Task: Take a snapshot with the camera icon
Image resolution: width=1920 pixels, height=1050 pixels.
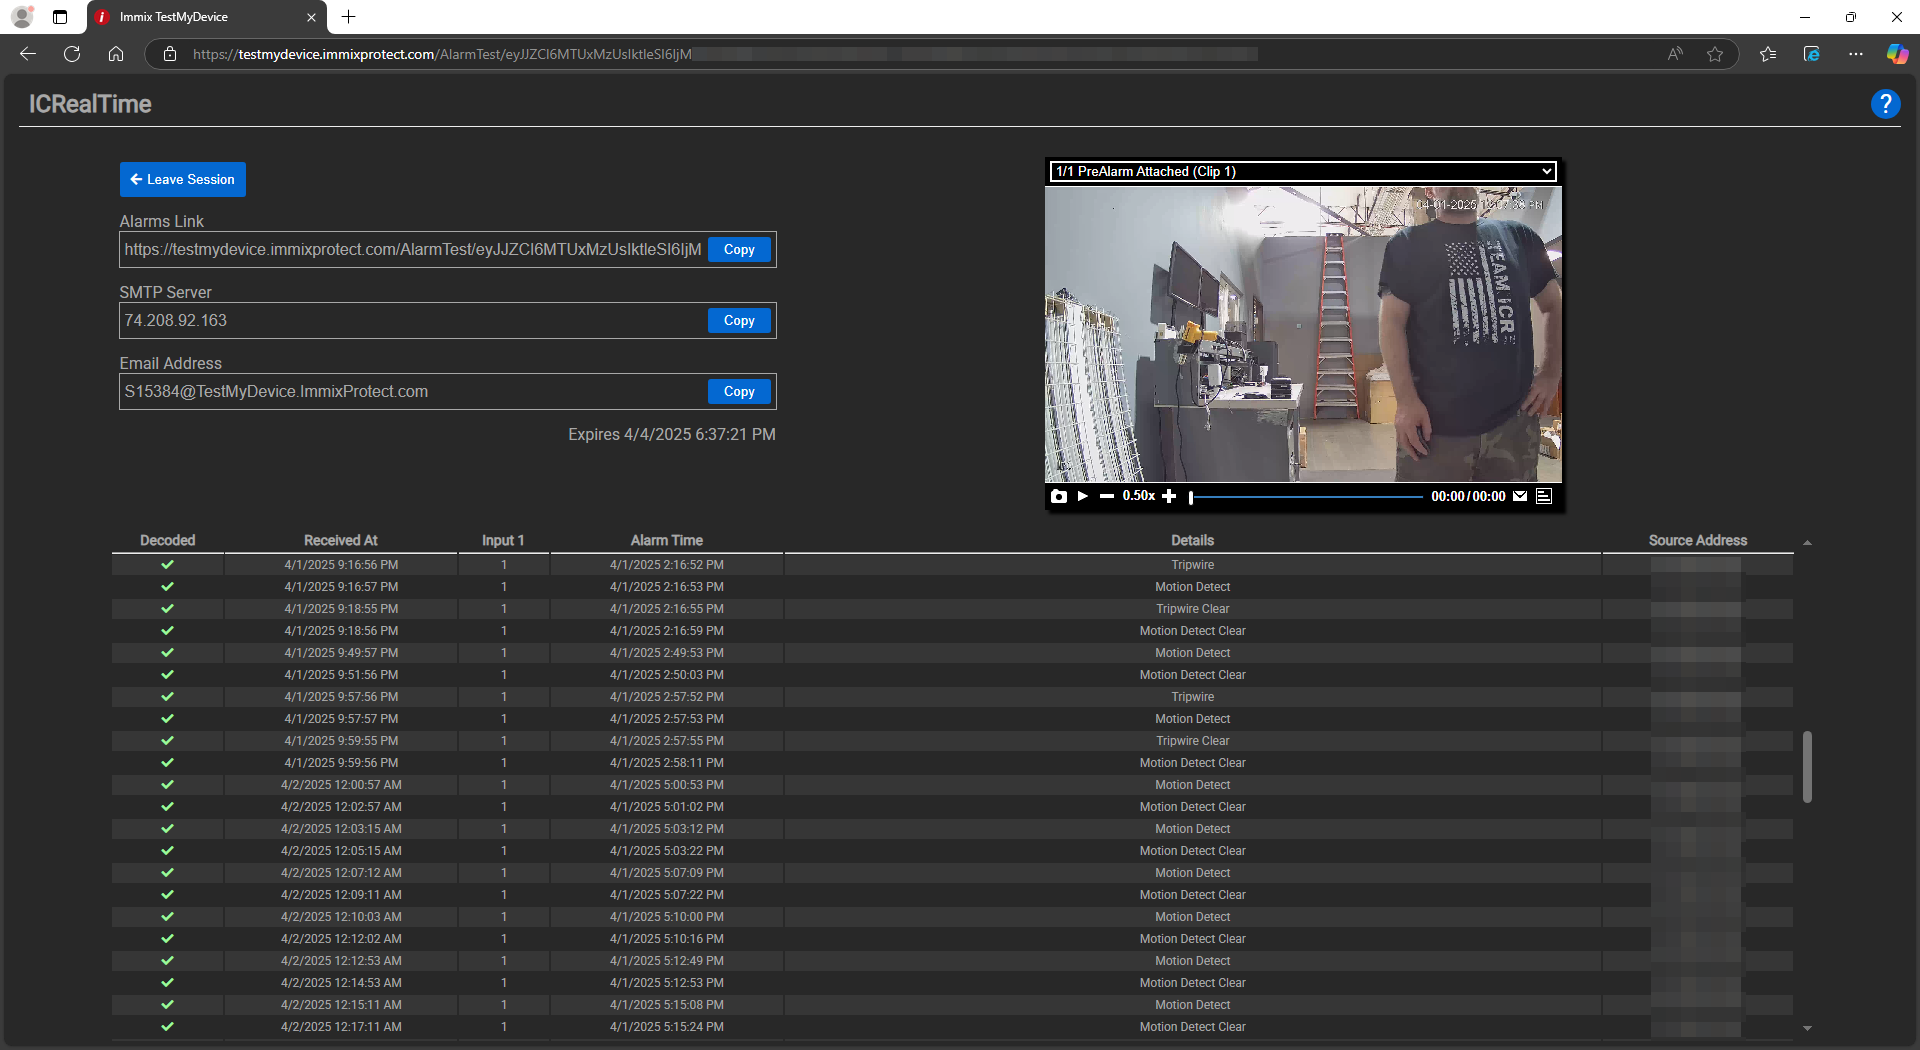Action: (x=1058, y=497)
